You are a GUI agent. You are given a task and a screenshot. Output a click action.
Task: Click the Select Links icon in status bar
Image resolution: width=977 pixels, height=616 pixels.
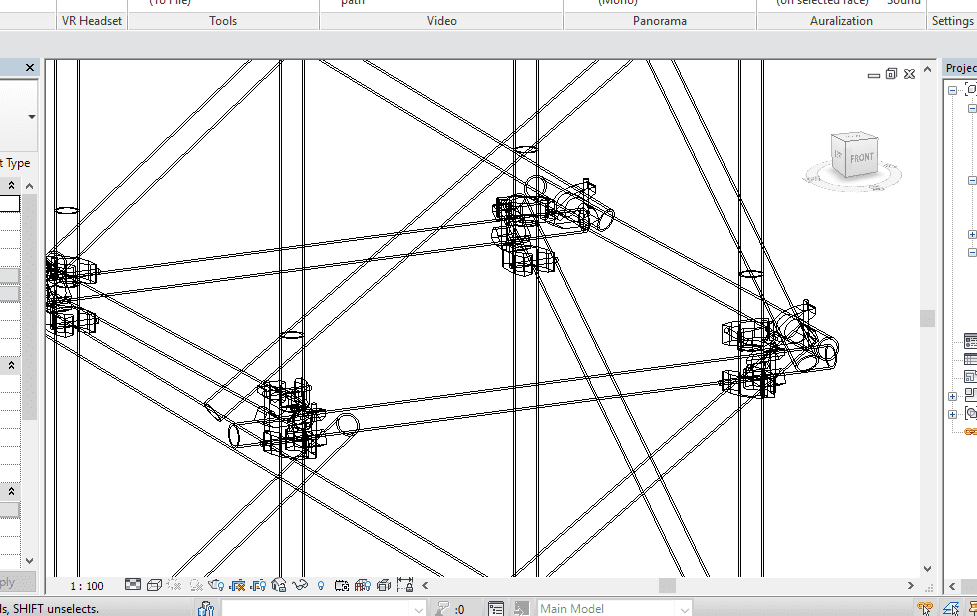(x=925, y=608)
